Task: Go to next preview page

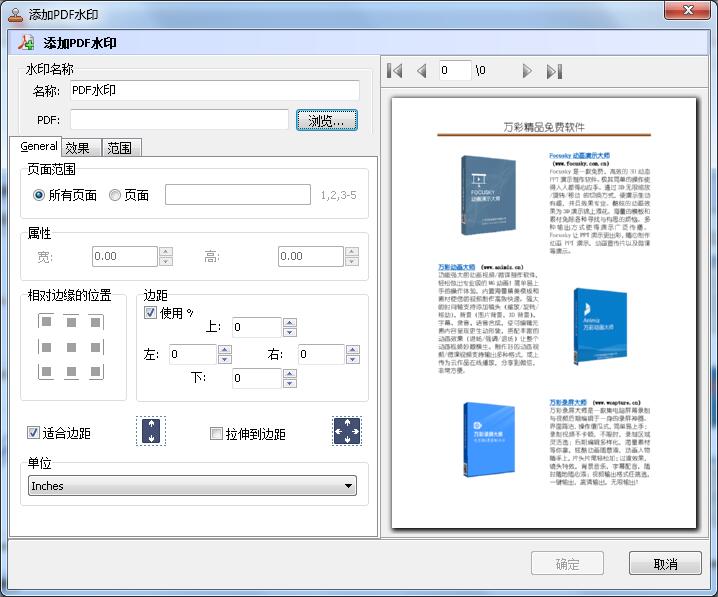Action: pos(527,71)
